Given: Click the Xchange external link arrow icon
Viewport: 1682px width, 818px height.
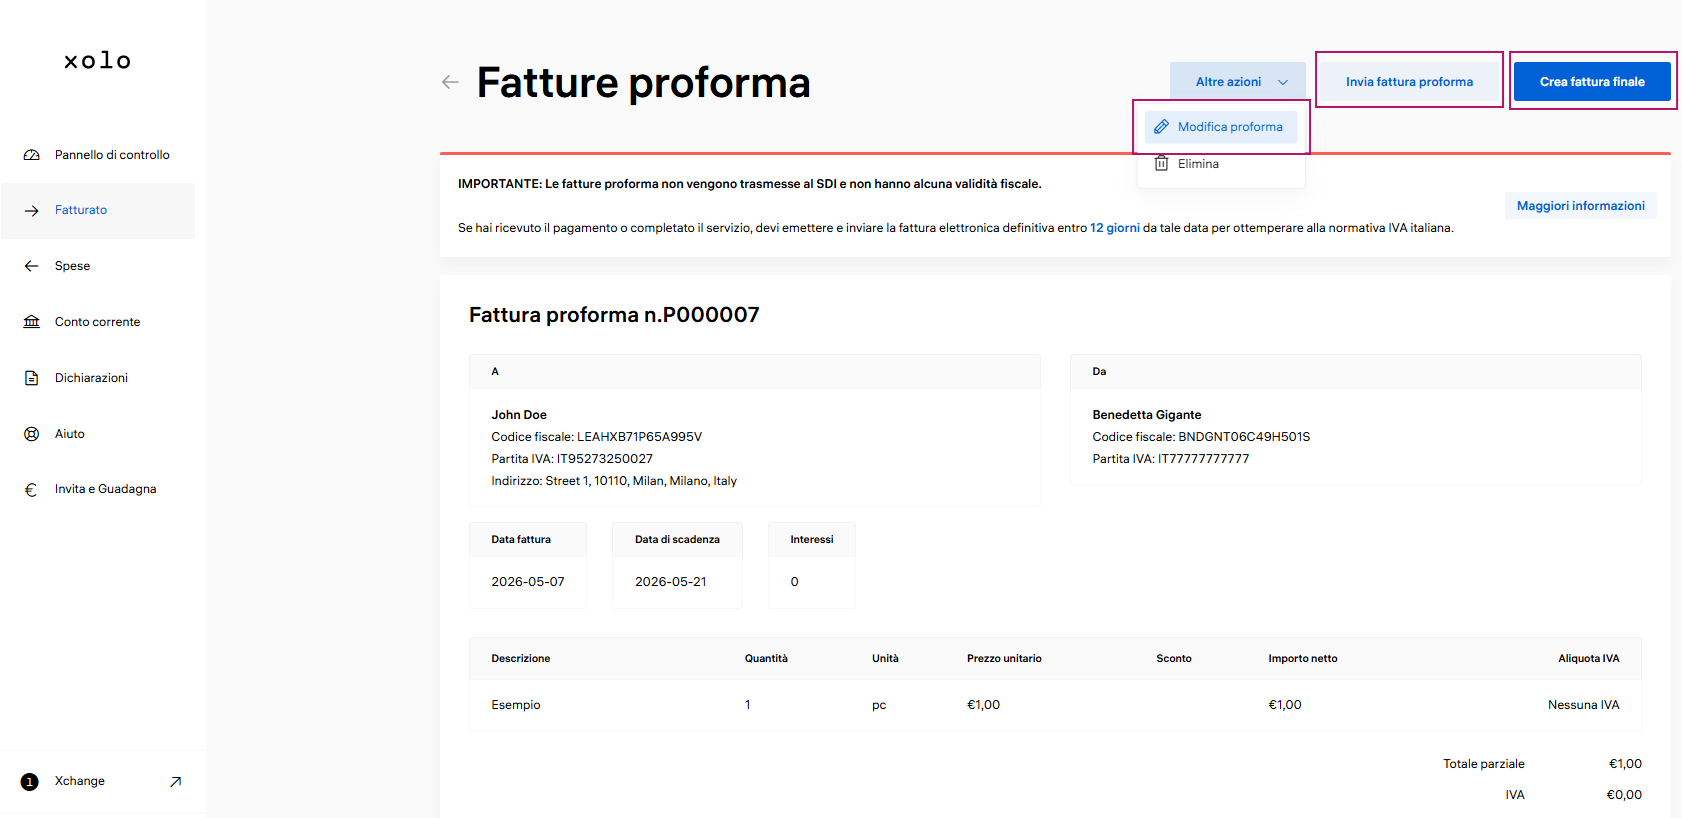Looking at the screenshot, I should point(176,782).
